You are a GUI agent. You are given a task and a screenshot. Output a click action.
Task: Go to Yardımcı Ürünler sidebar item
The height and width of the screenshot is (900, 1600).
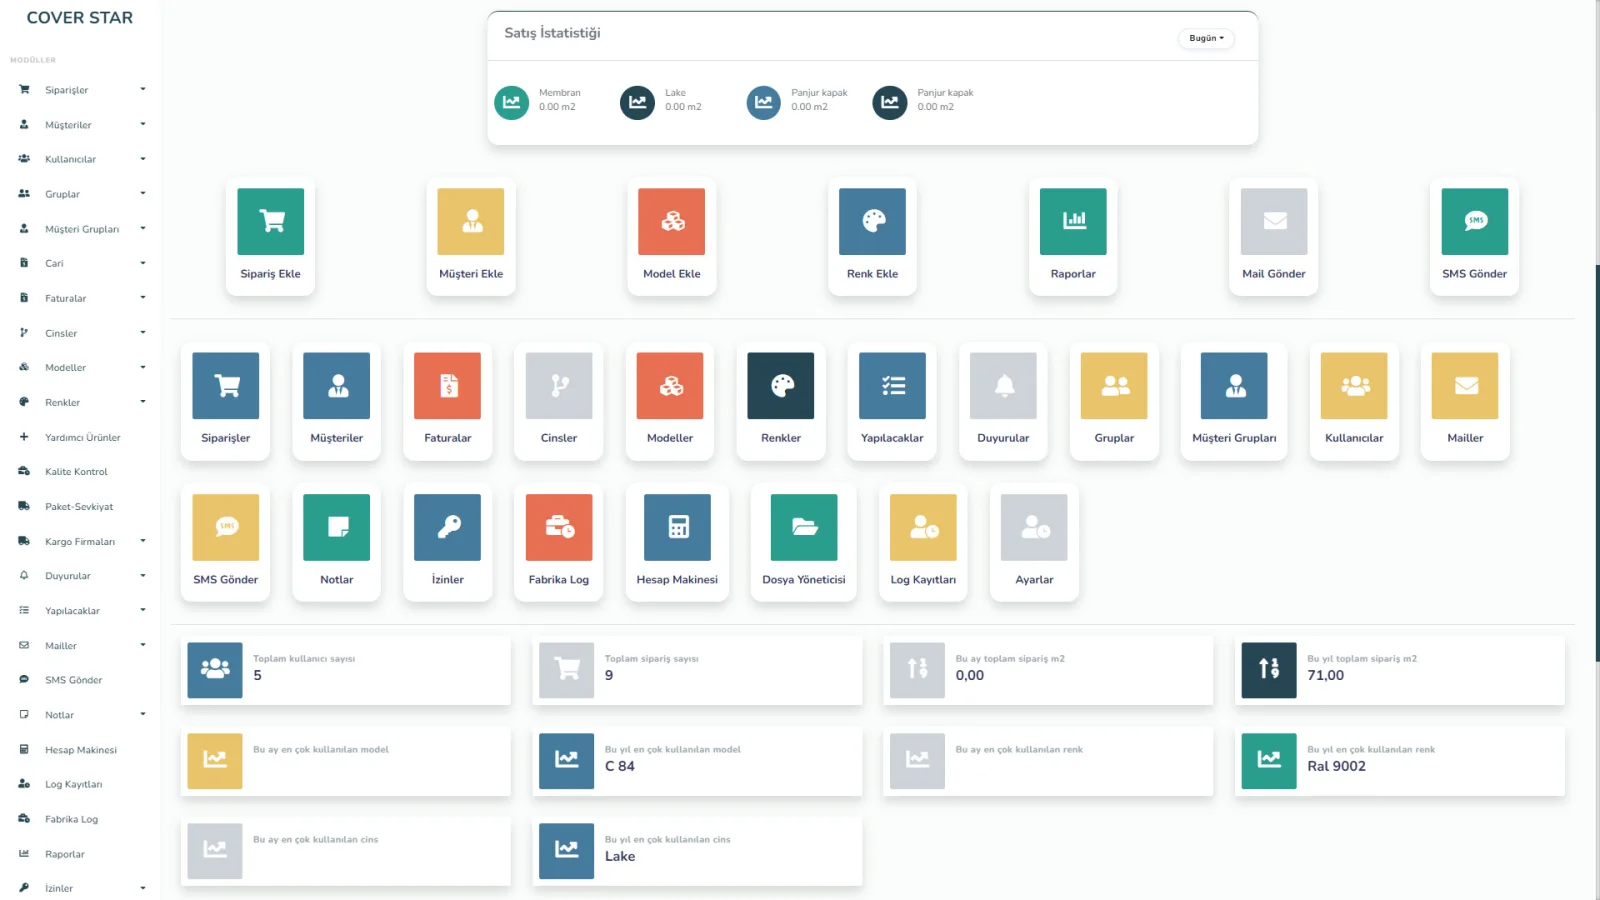[82, 437]
